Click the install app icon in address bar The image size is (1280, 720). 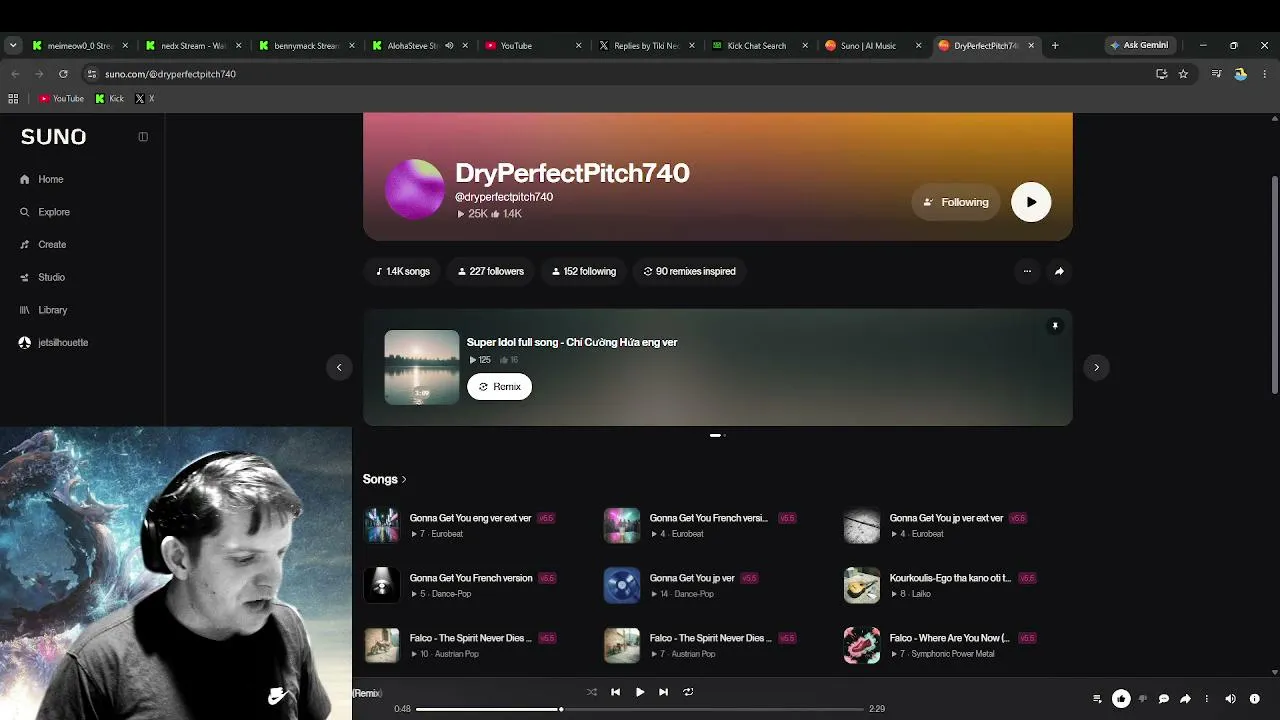[x=1161, y=74]
